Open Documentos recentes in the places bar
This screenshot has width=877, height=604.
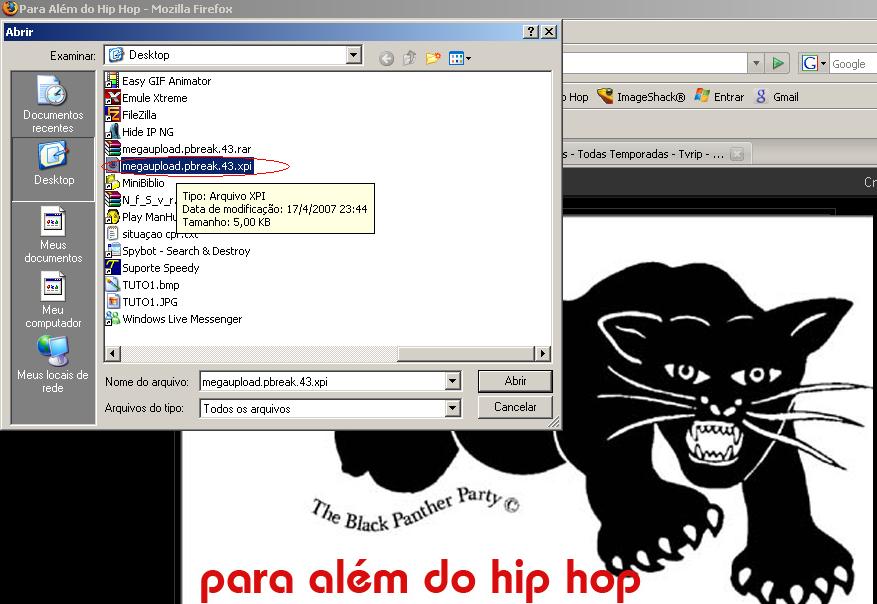53,104
